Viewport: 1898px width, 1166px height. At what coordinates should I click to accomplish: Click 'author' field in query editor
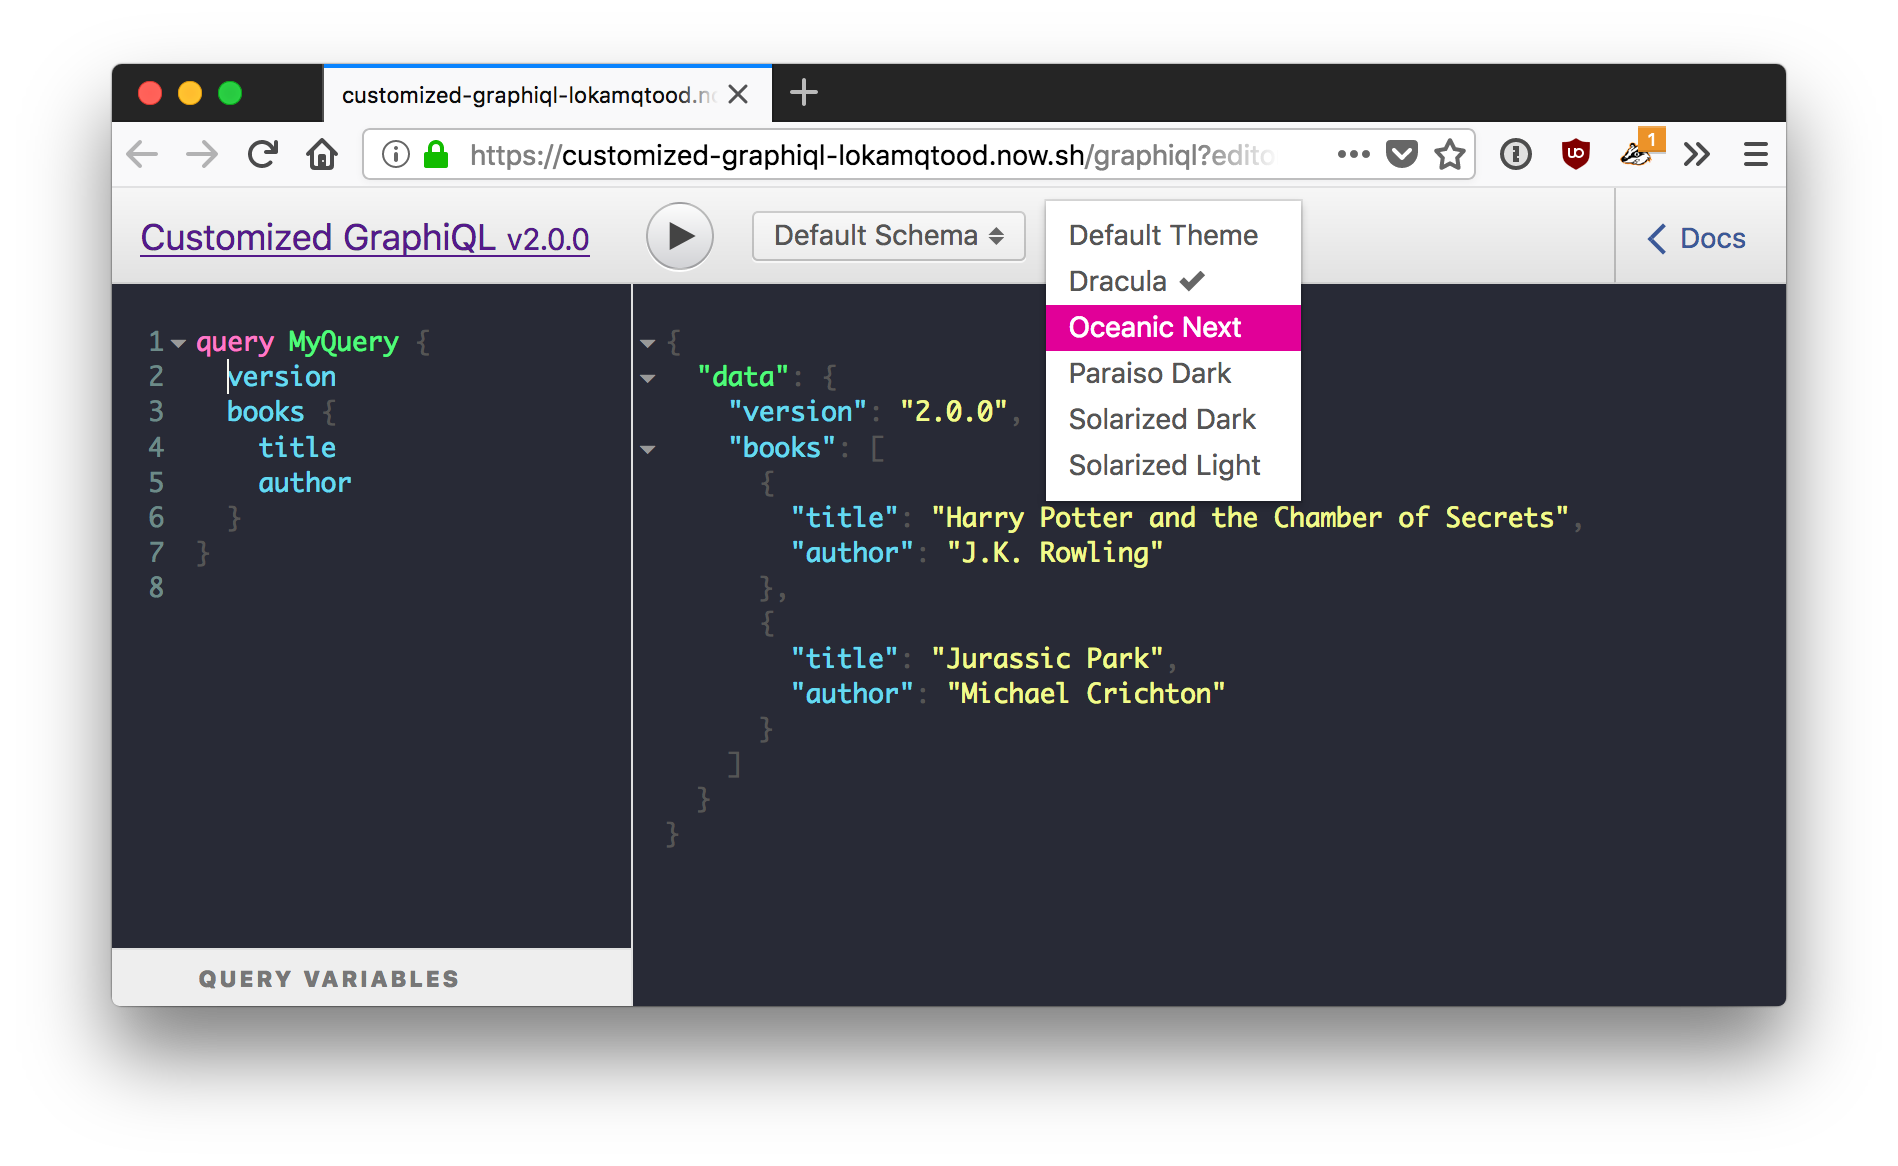305,483
